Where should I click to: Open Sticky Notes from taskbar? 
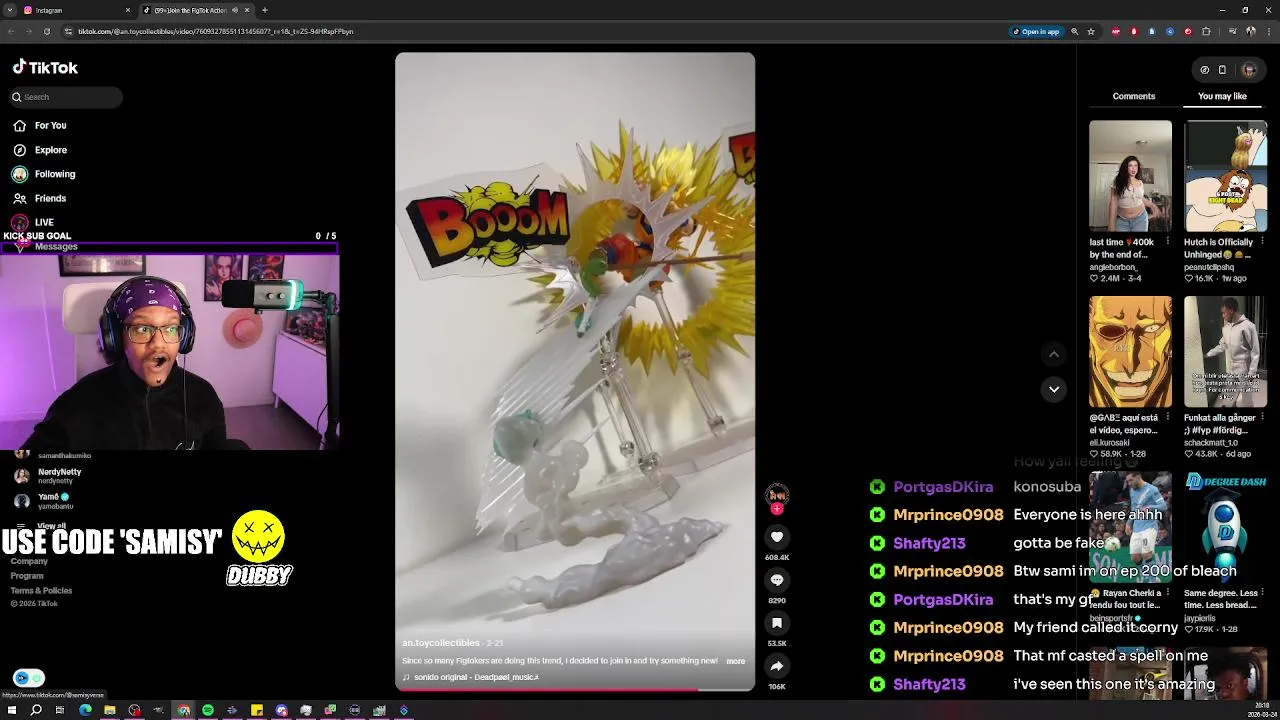point(257,710)
